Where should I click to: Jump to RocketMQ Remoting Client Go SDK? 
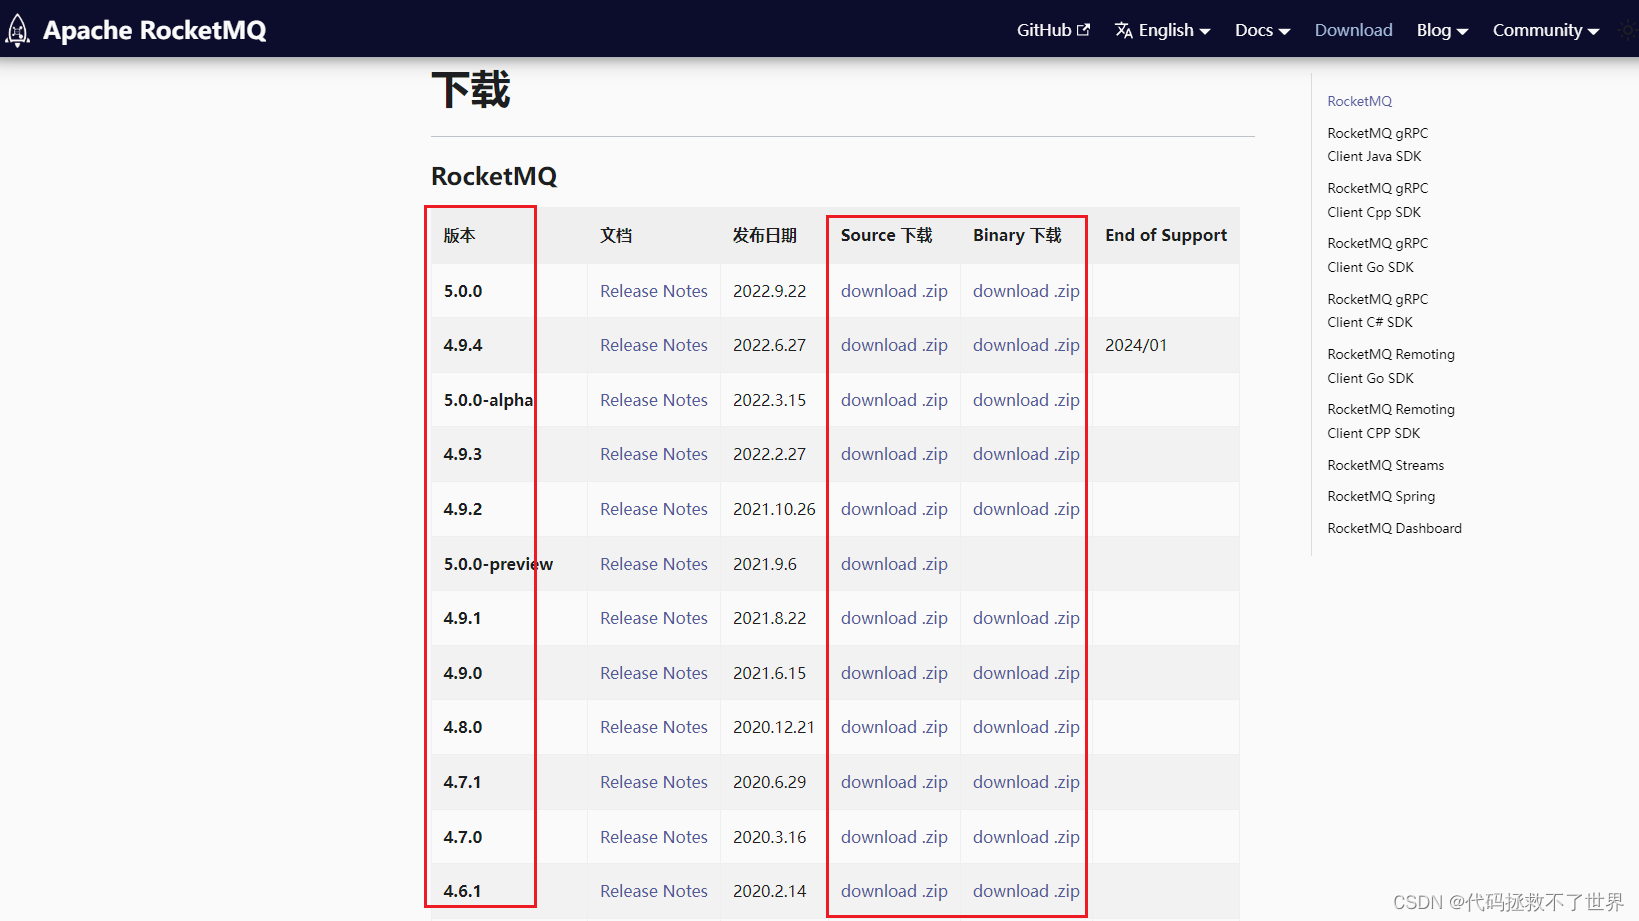click(x=1391, y=366)
